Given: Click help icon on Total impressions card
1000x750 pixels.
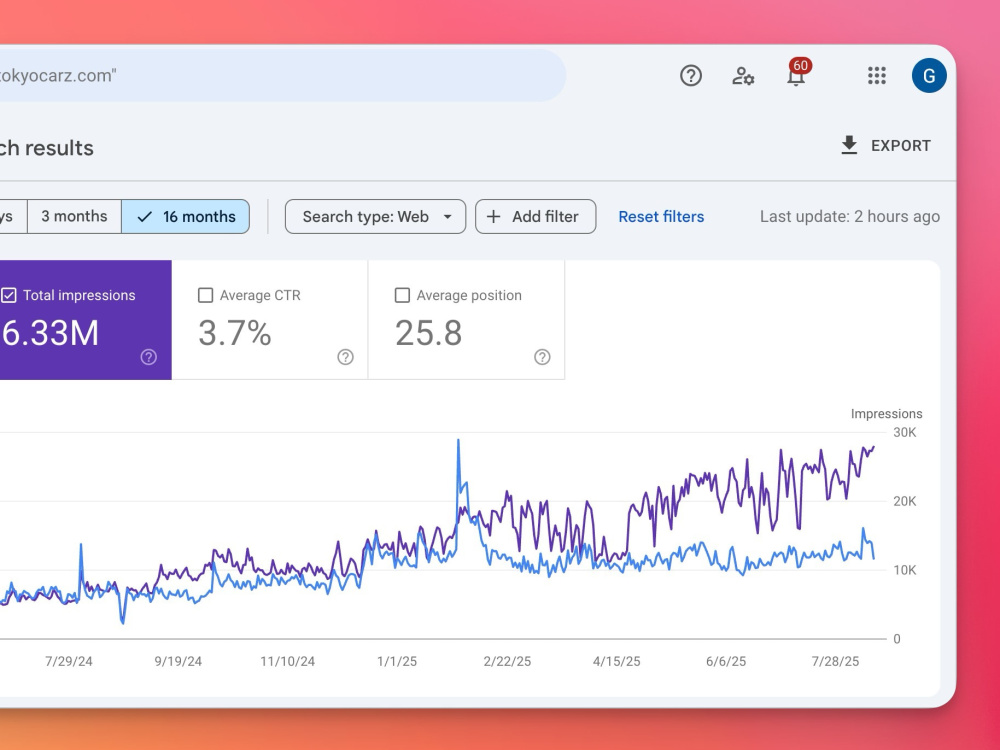Looking at the screenshot, I should point(149,357).
